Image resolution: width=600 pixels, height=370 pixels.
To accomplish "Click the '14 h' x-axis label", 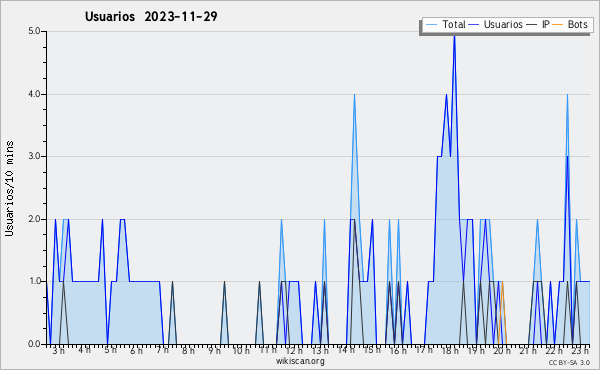I will pos(346,350).
